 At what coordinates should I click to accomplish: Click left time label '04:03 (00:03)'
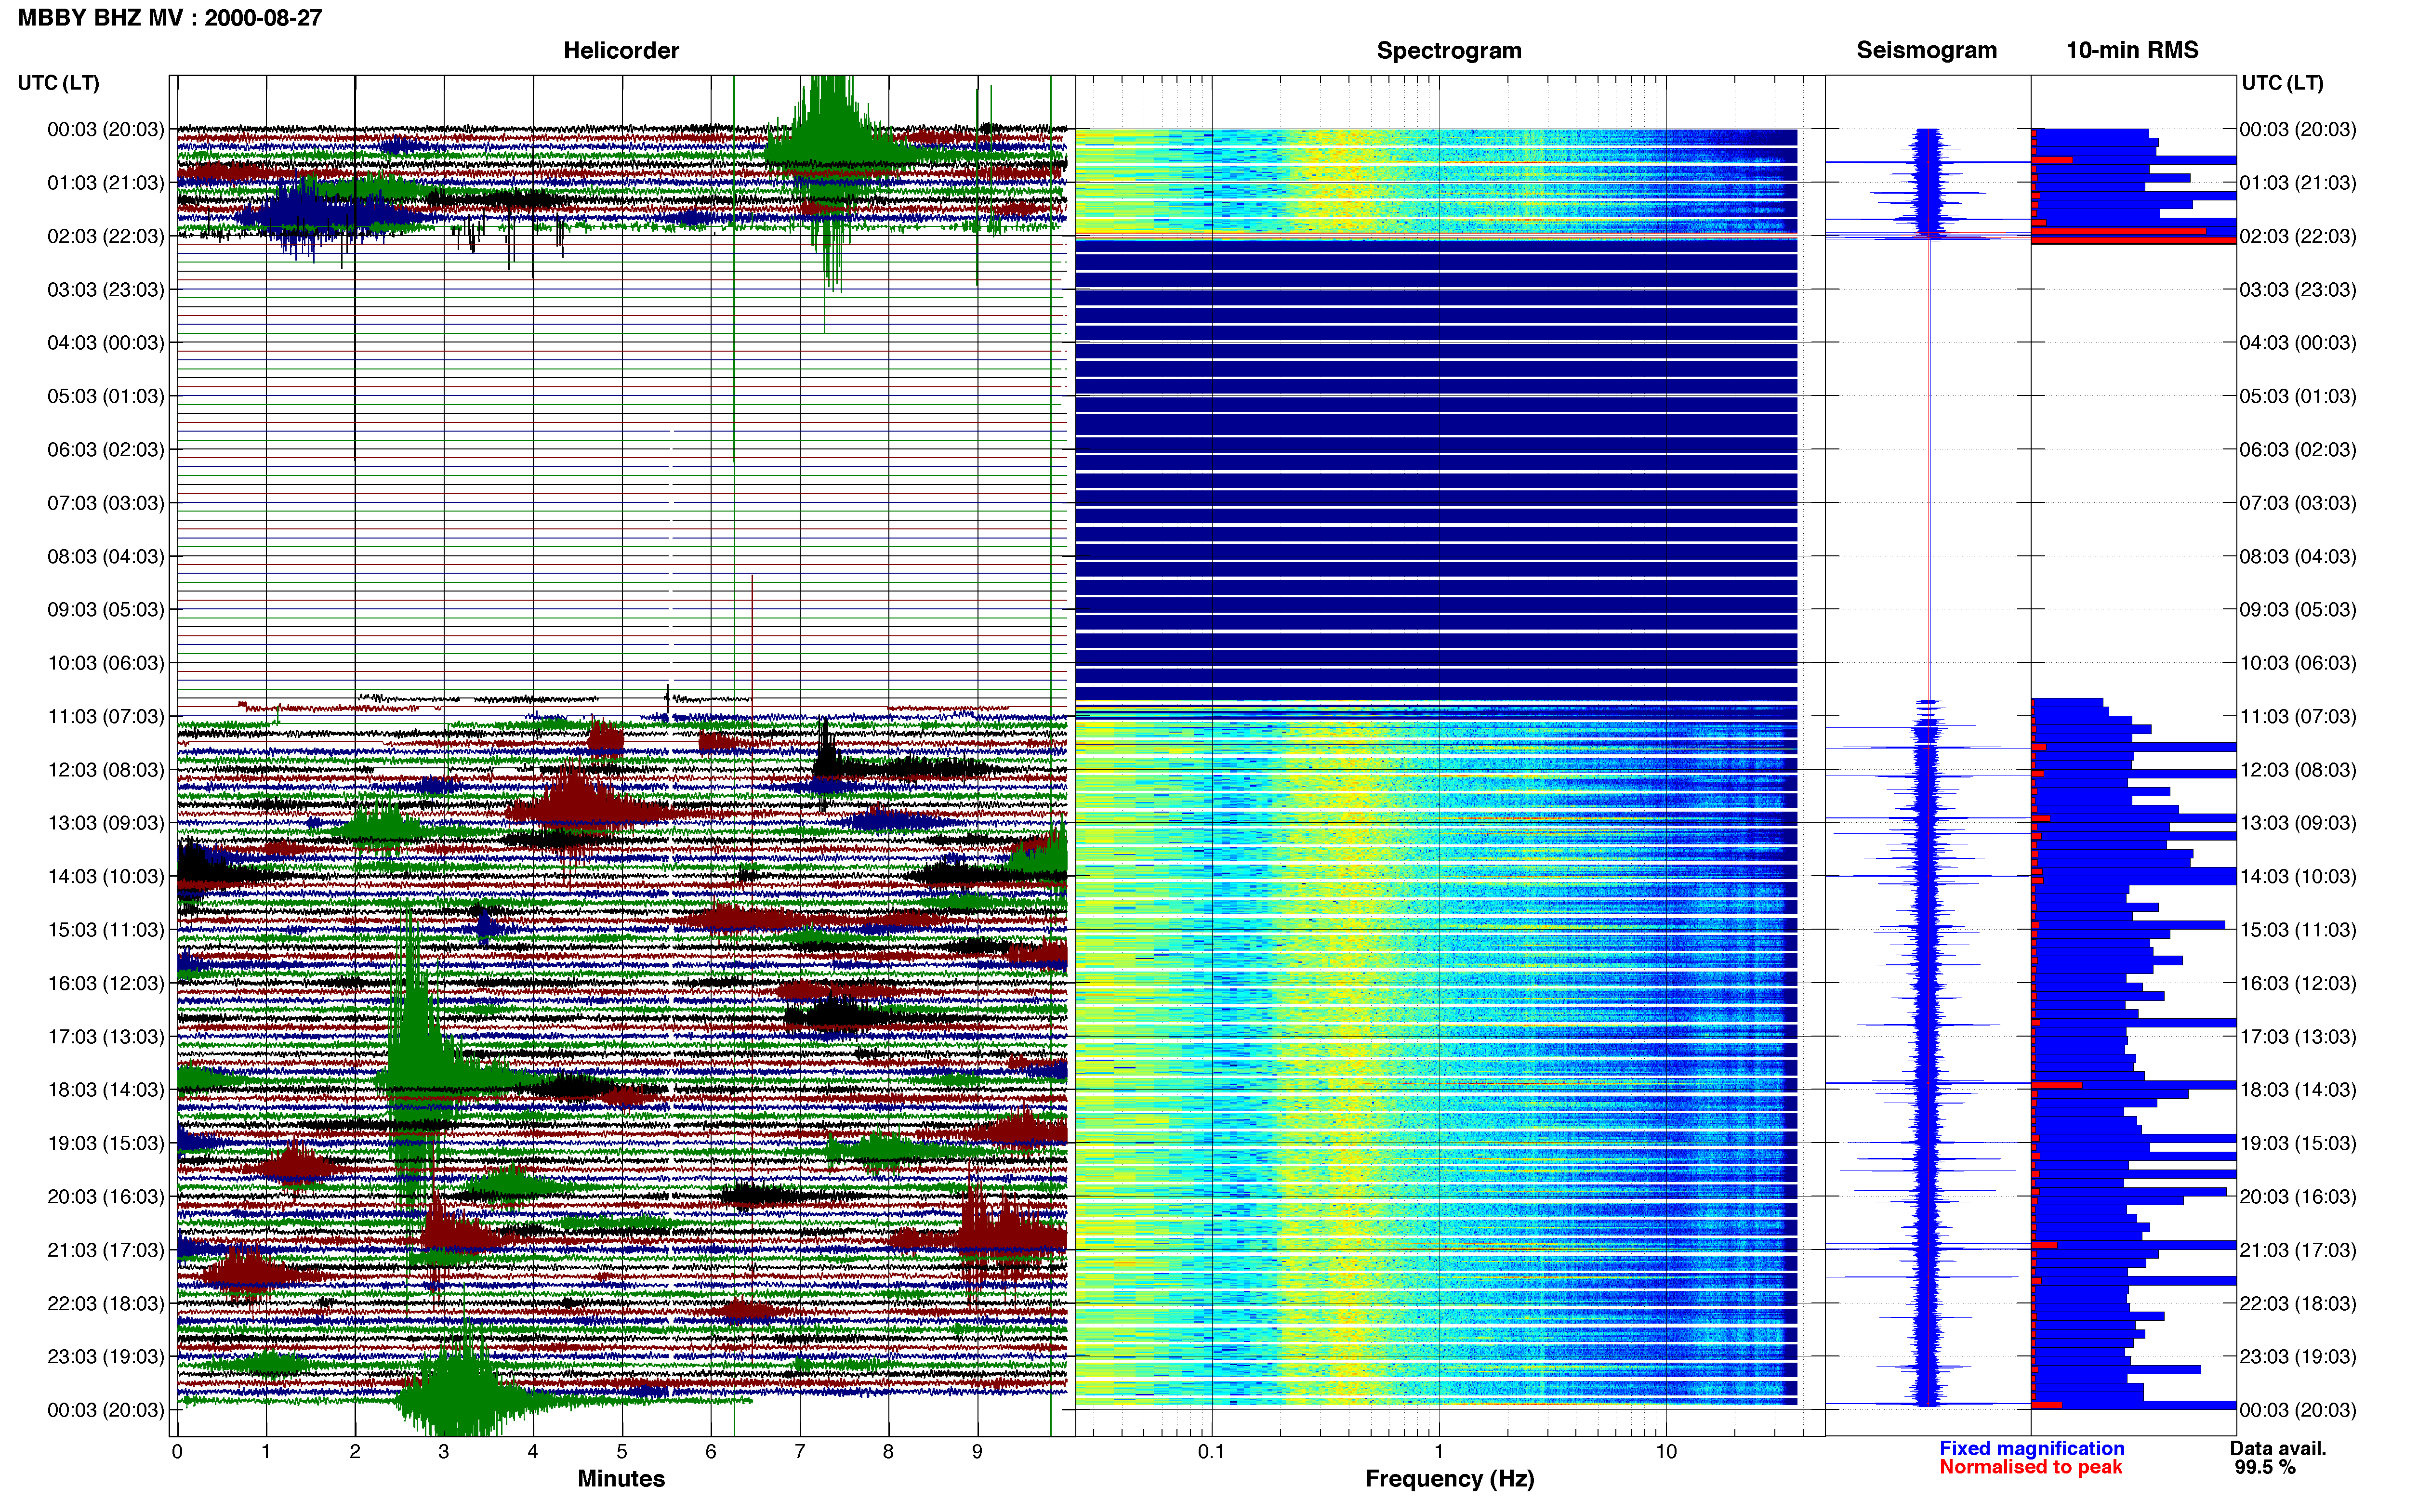(106, 343)
